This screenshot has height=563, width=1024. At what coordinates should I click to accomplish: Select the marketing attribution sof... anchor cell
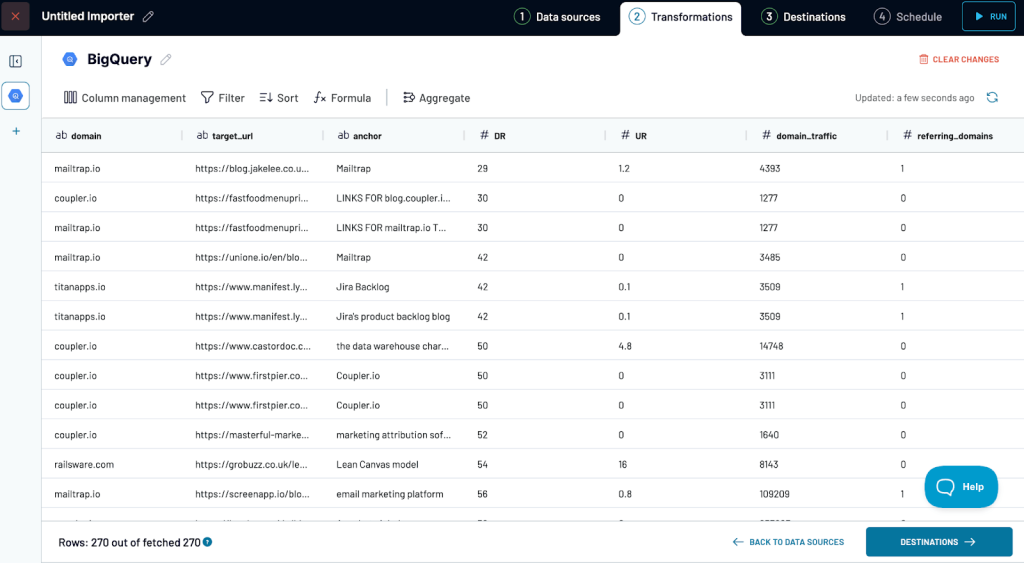(x=393, y=435)
